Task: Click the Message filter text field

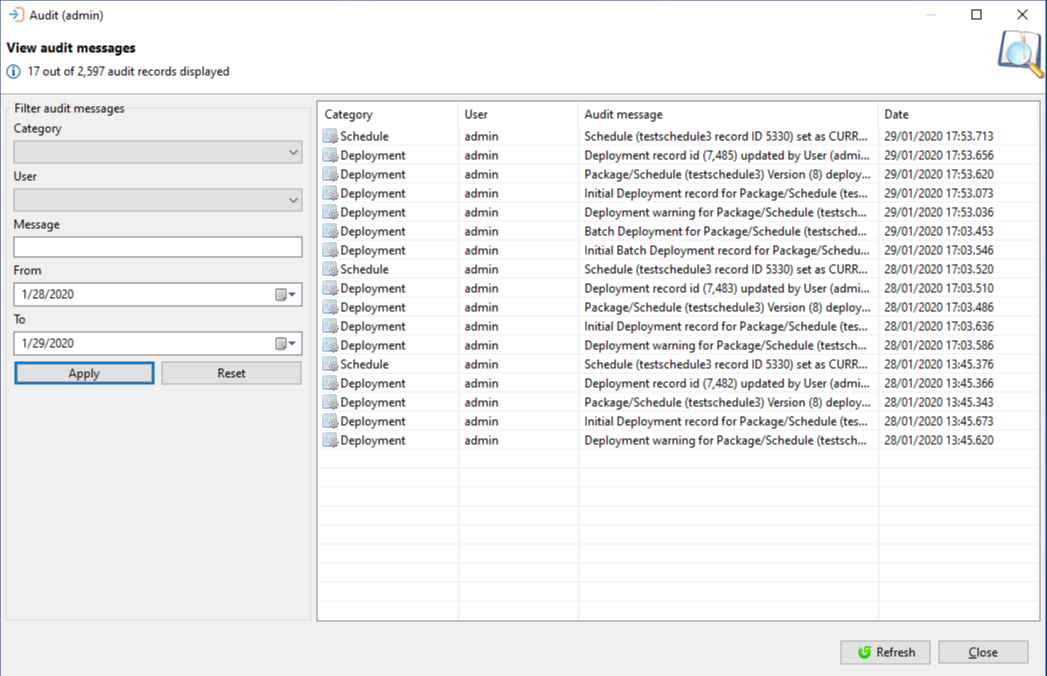Action: [x=158, y=247]
